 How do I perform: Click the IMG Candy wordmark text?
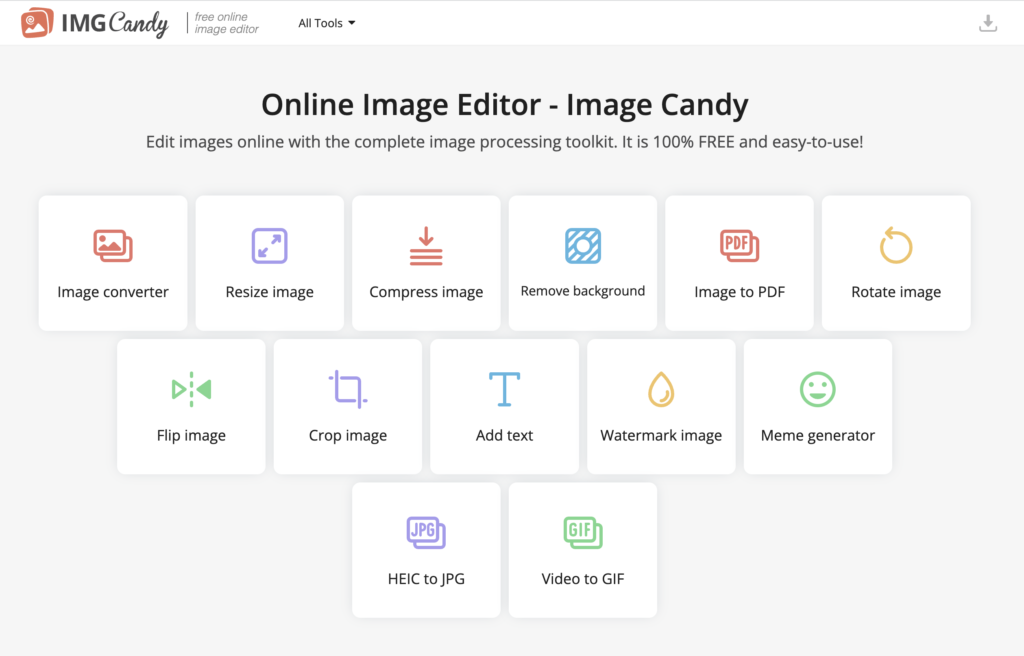pos(115,24)
